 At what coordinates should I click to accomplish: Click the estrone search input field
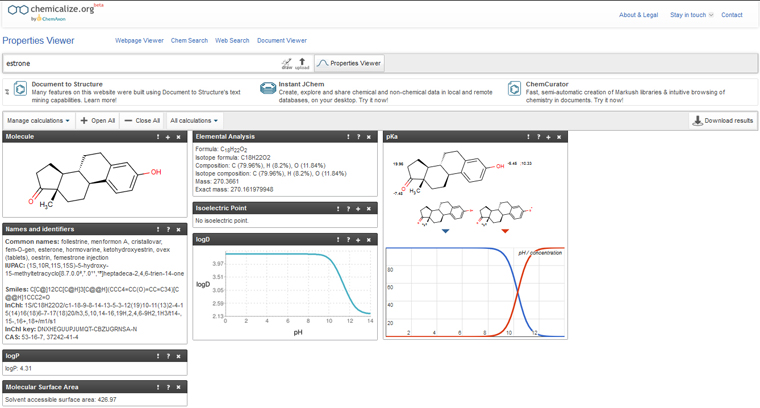click(140, 63)
